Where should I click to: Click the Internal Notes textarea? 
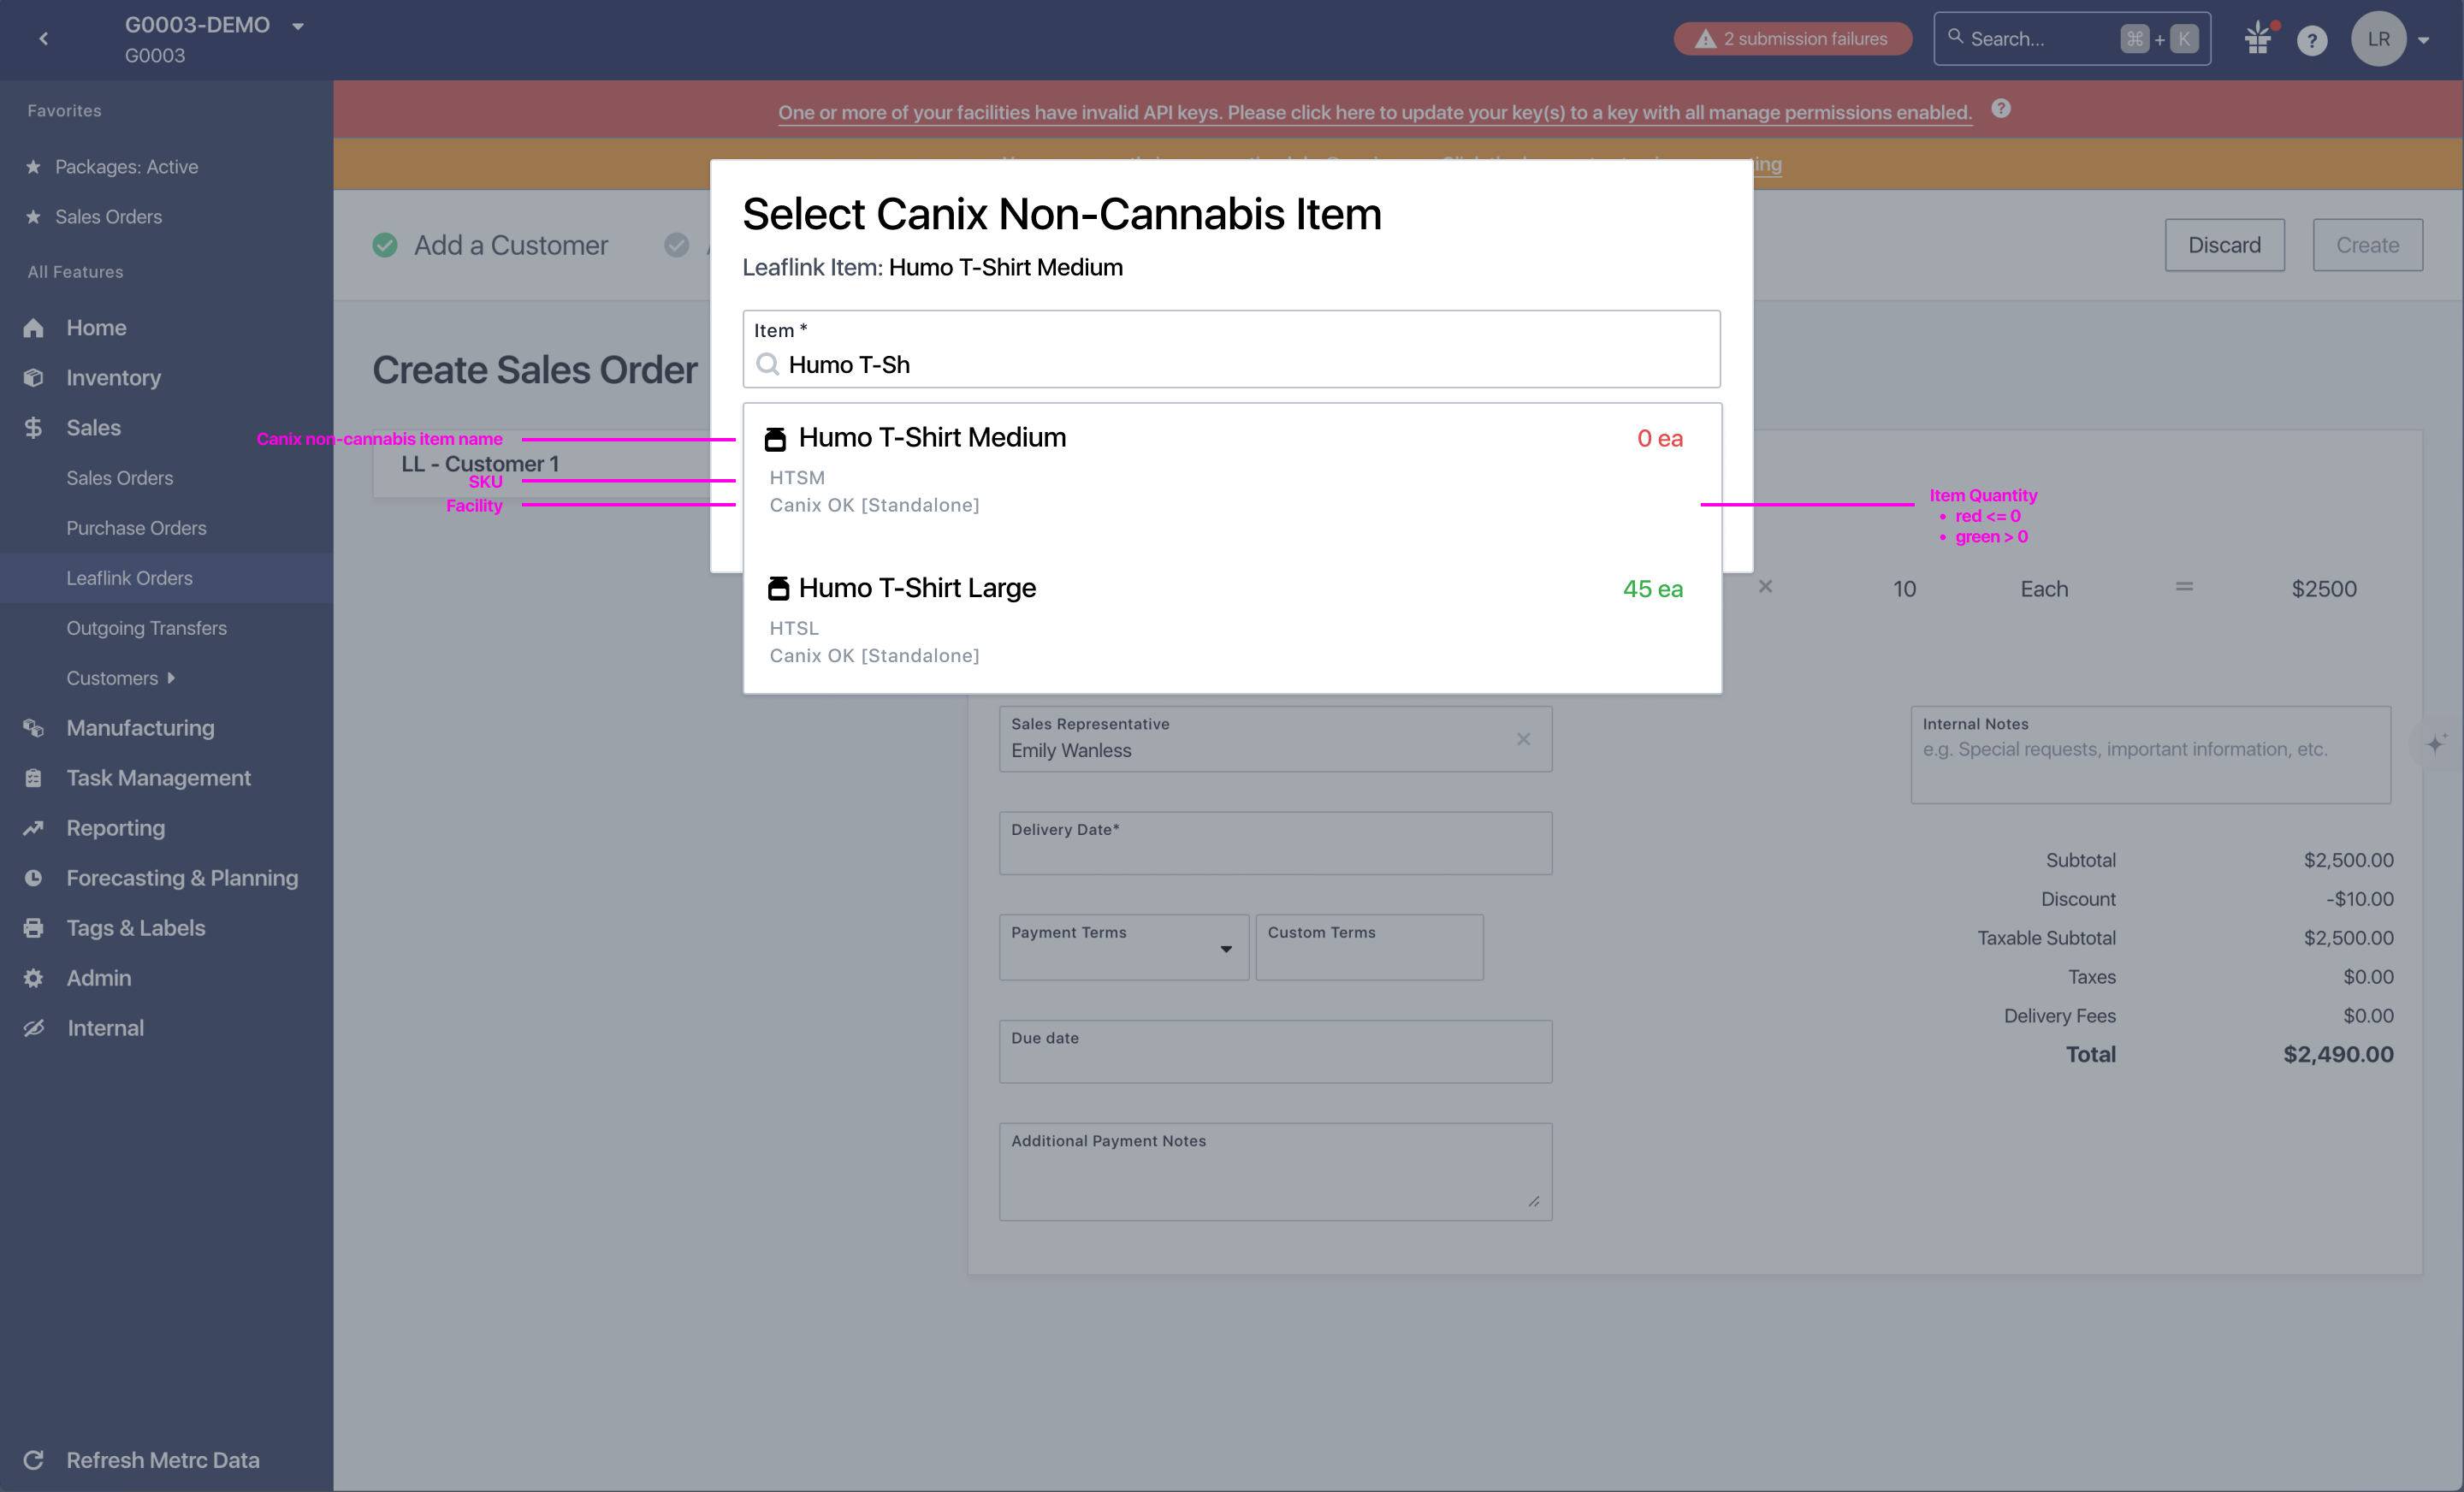point(2150,755)
